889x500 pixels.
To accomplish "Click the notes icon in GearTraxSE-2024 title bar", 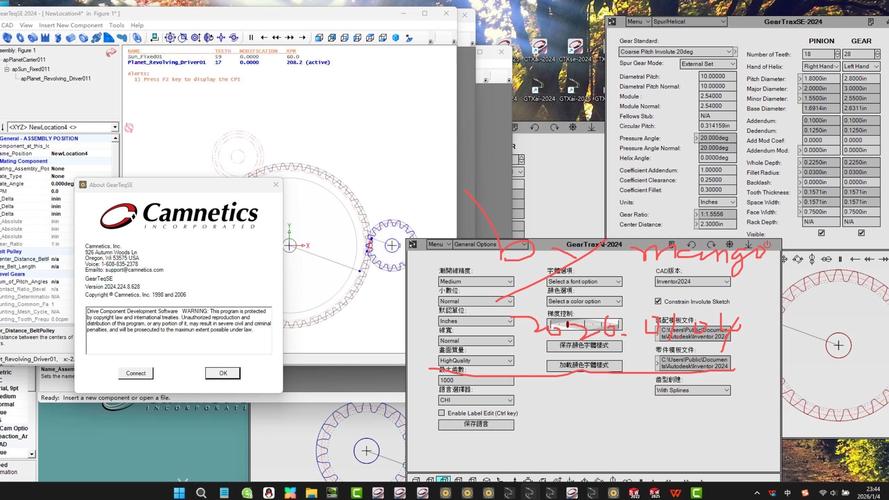I will tap(870, 22).
